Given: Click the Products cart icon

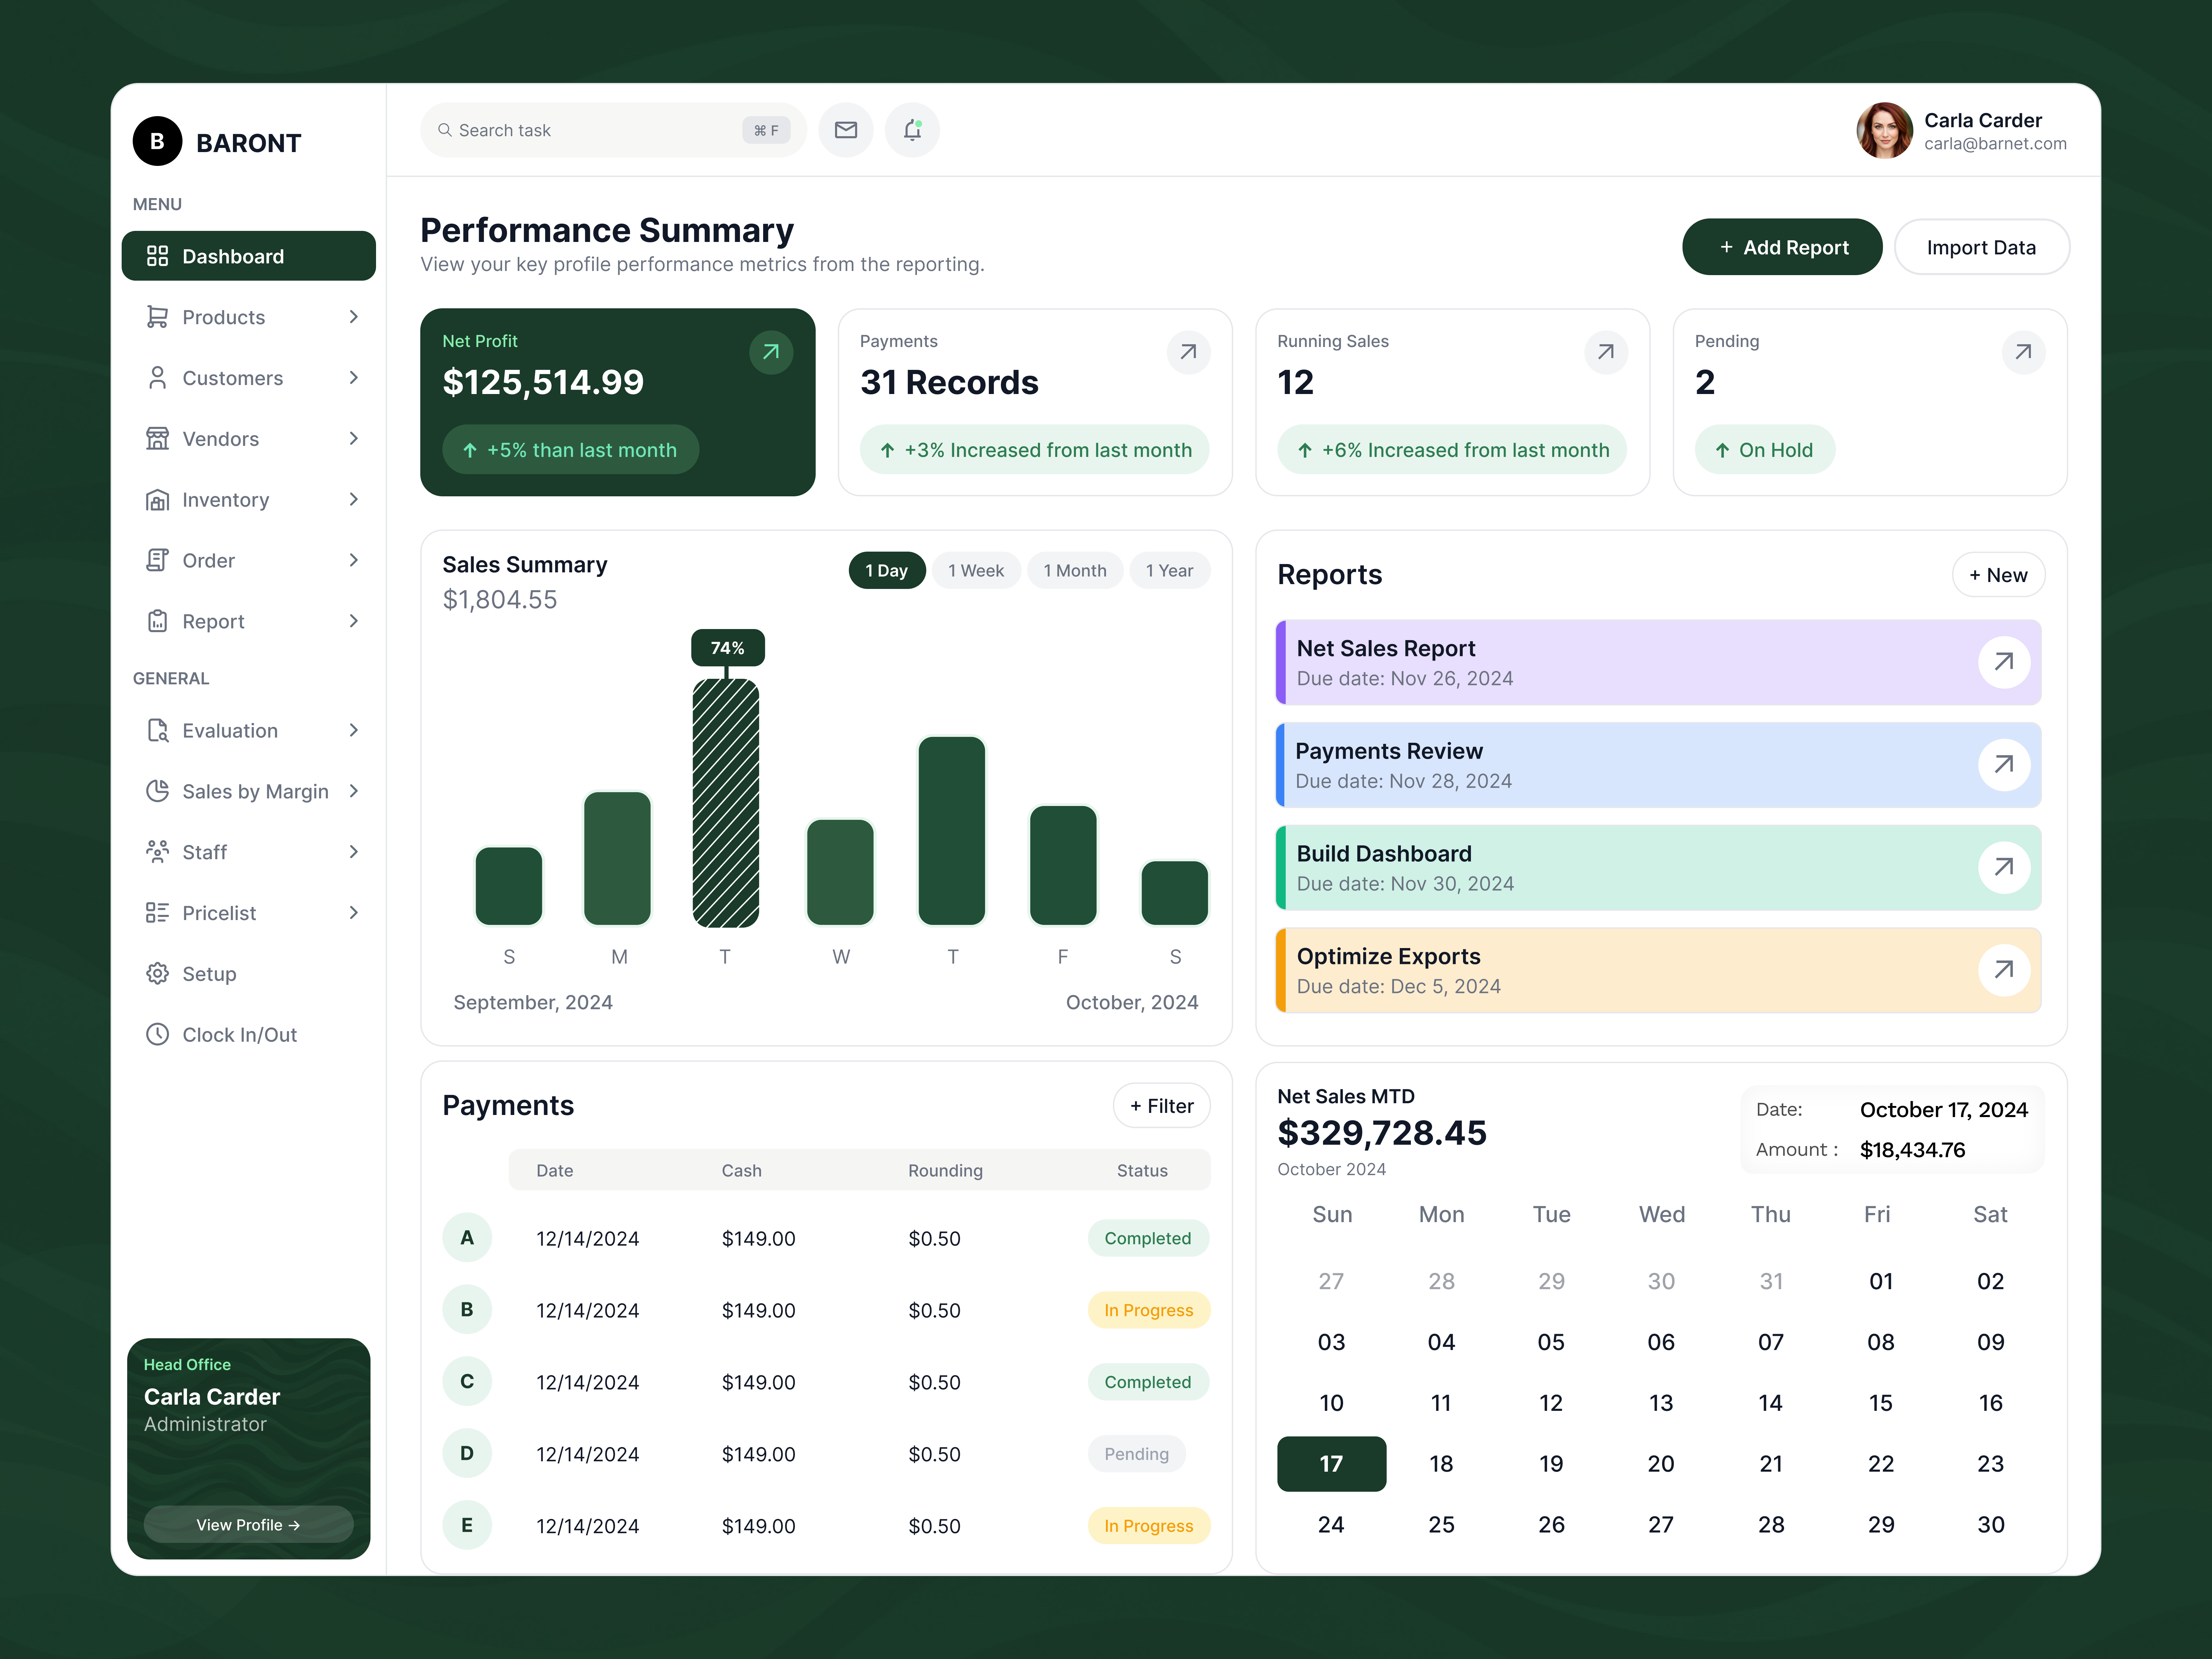Looking at the screenshot, I should pos(157,317).
